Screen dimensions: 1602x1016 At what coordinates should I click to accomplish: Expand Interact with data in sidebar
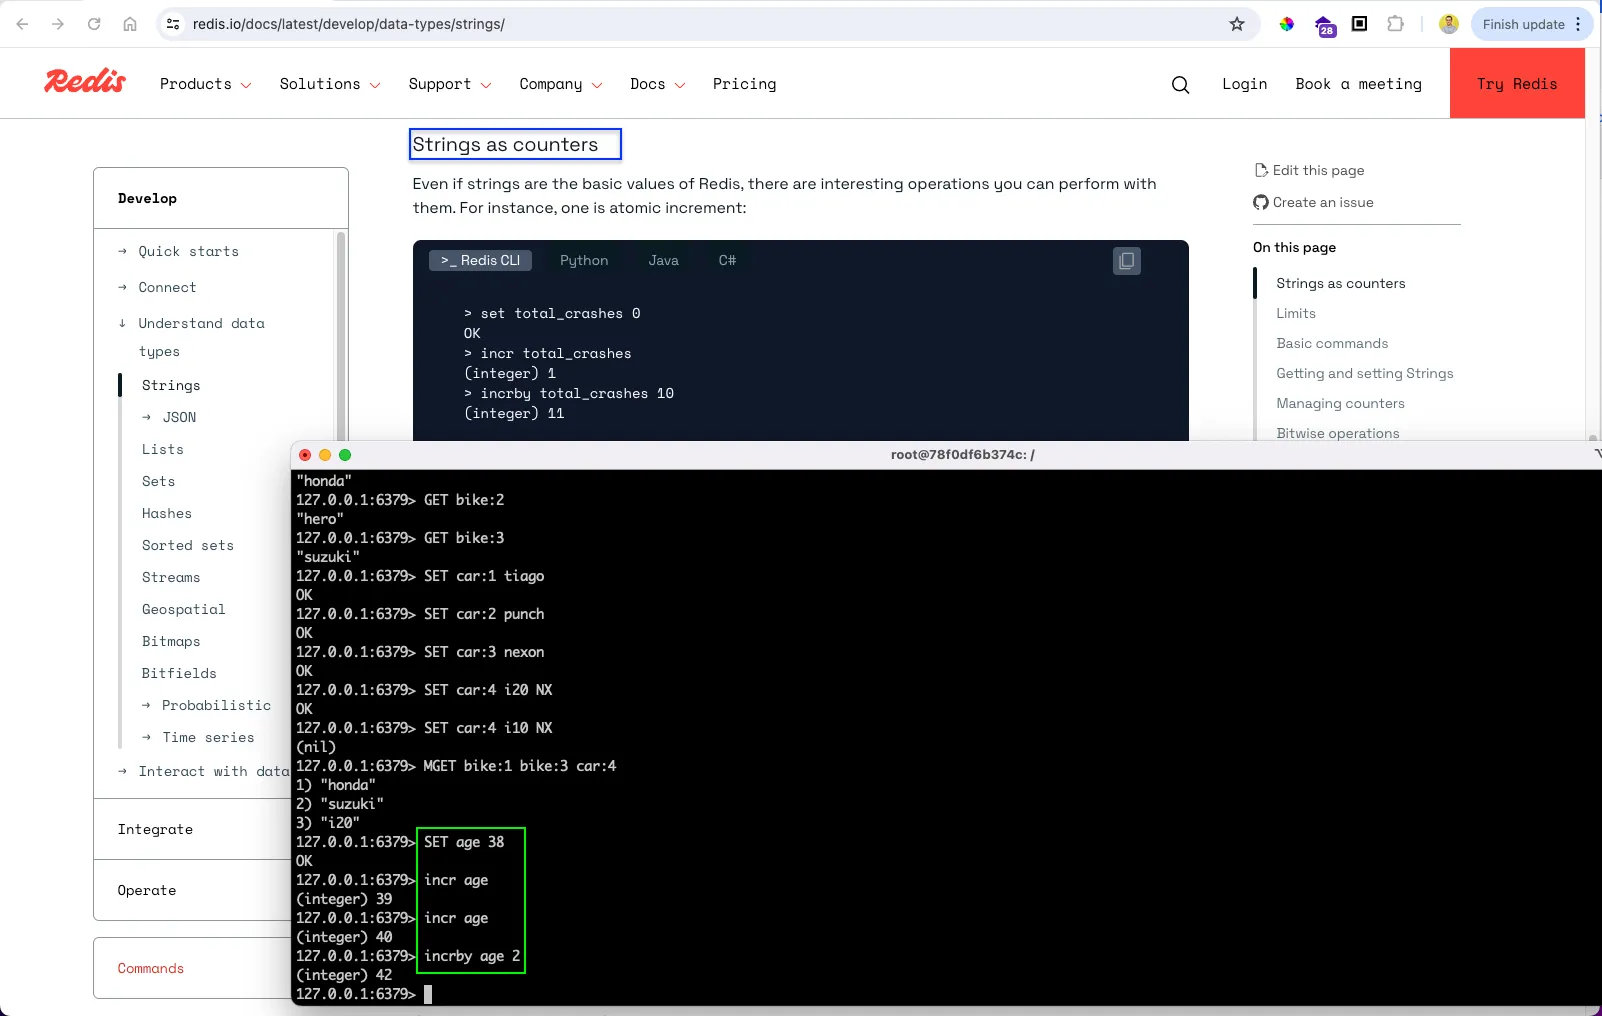pos(204,771)
